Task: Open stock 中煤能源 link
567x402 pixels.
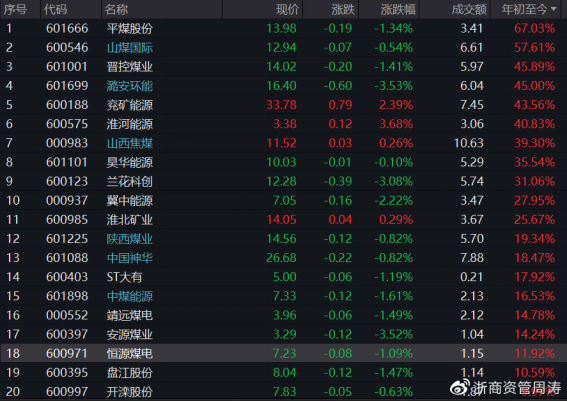Action: pos(130,296)
